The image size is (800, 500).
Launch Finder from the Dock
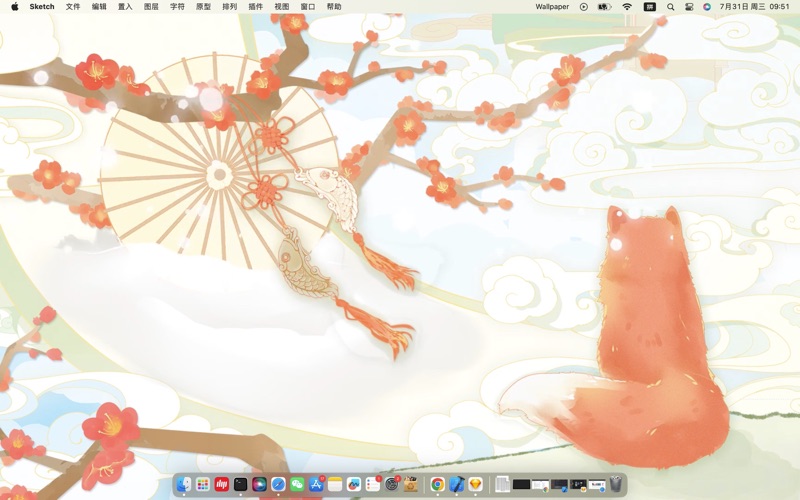click(x=183, y=484)
